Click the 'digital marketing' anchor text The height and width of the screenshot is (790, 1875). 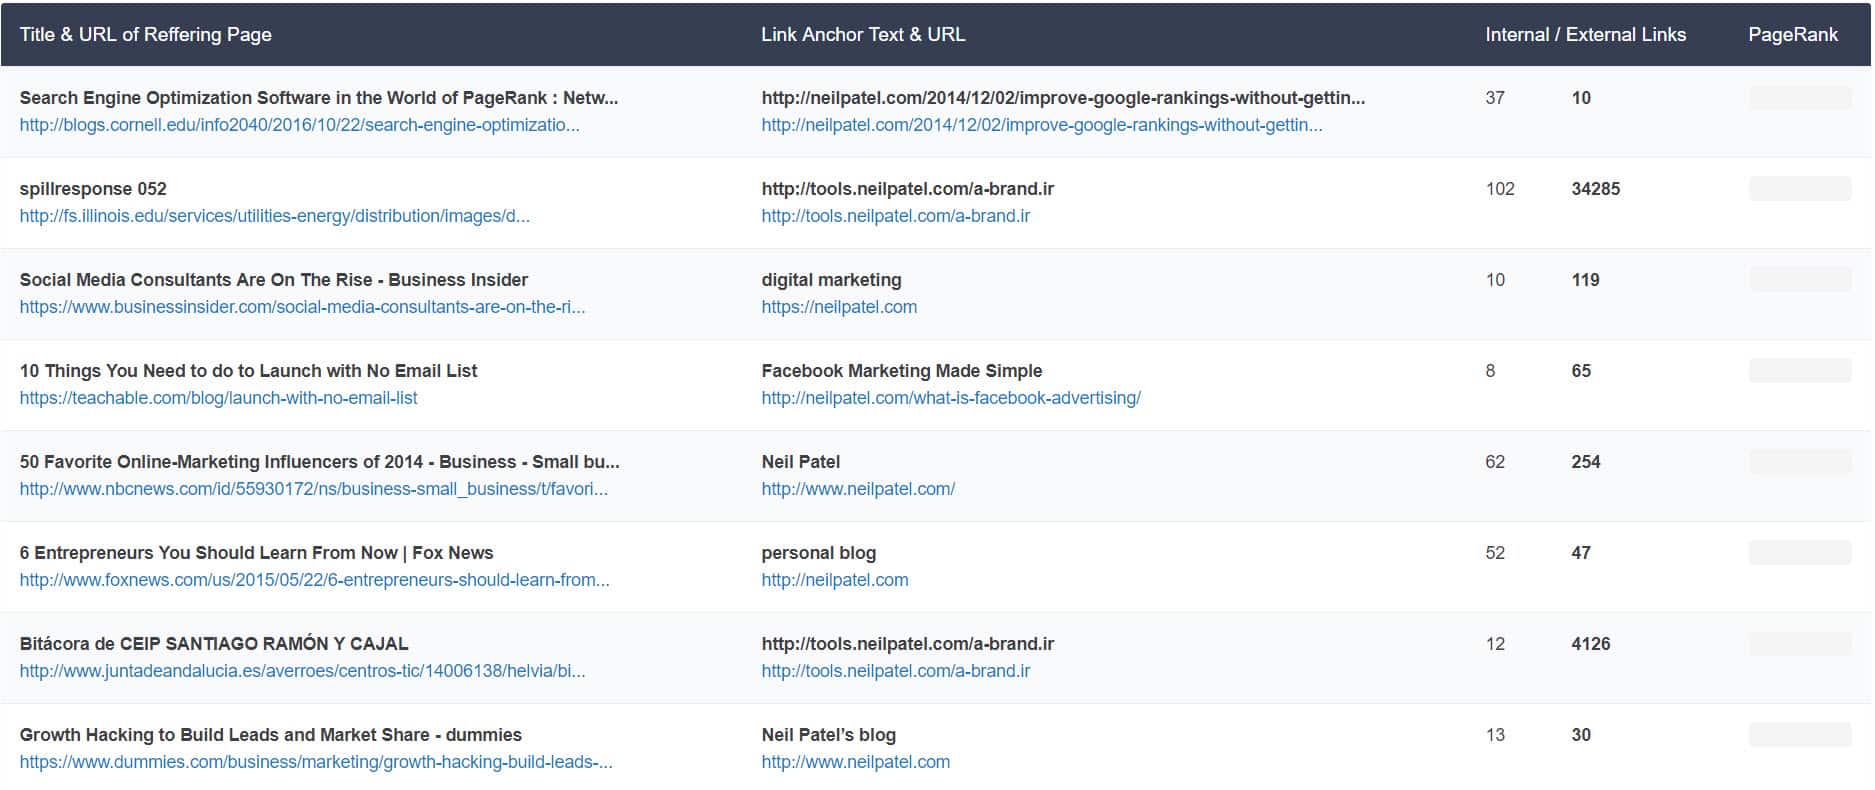pos(831,280)
